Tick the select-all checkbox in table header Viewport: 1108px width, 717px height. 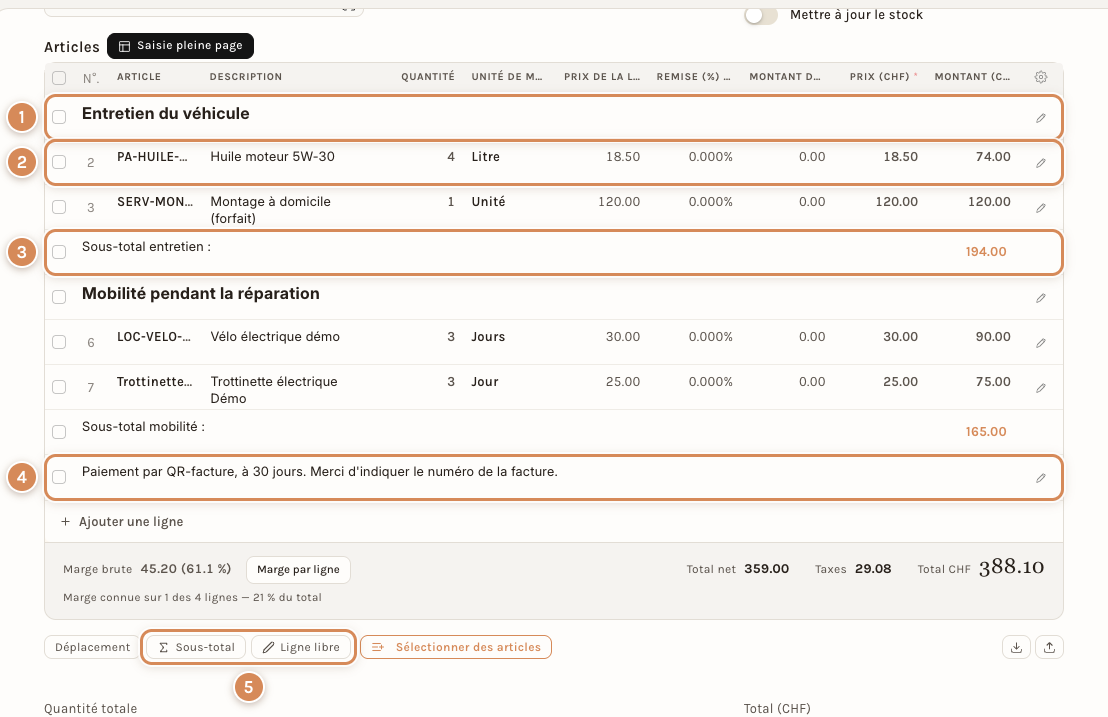tap(59, 78)
